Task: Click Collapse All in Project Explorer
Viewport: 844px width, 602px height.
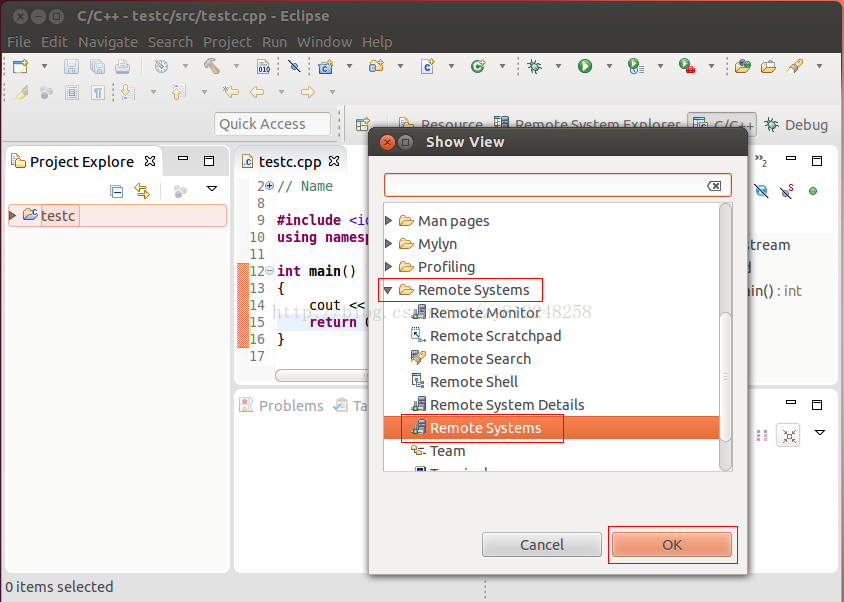Action: tap(117, 190)
